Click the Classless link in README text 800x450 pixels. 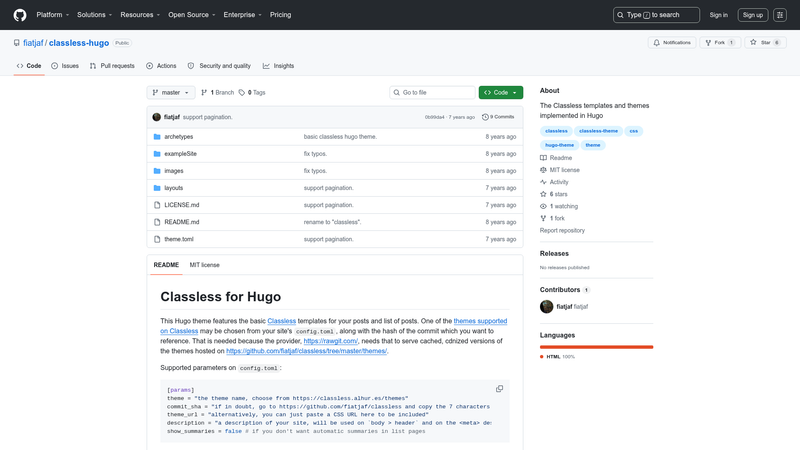[x=282, y=321]
